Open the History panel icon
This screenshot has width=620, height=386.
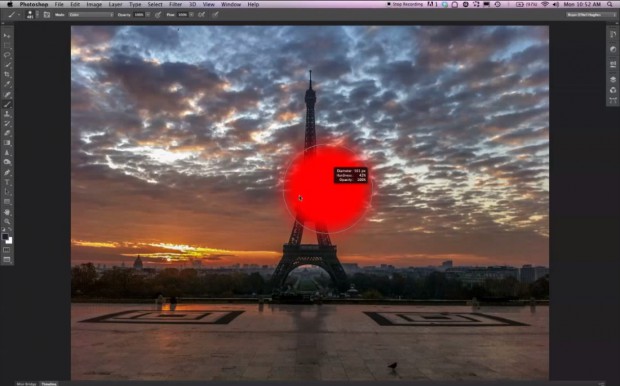point(613,34)
